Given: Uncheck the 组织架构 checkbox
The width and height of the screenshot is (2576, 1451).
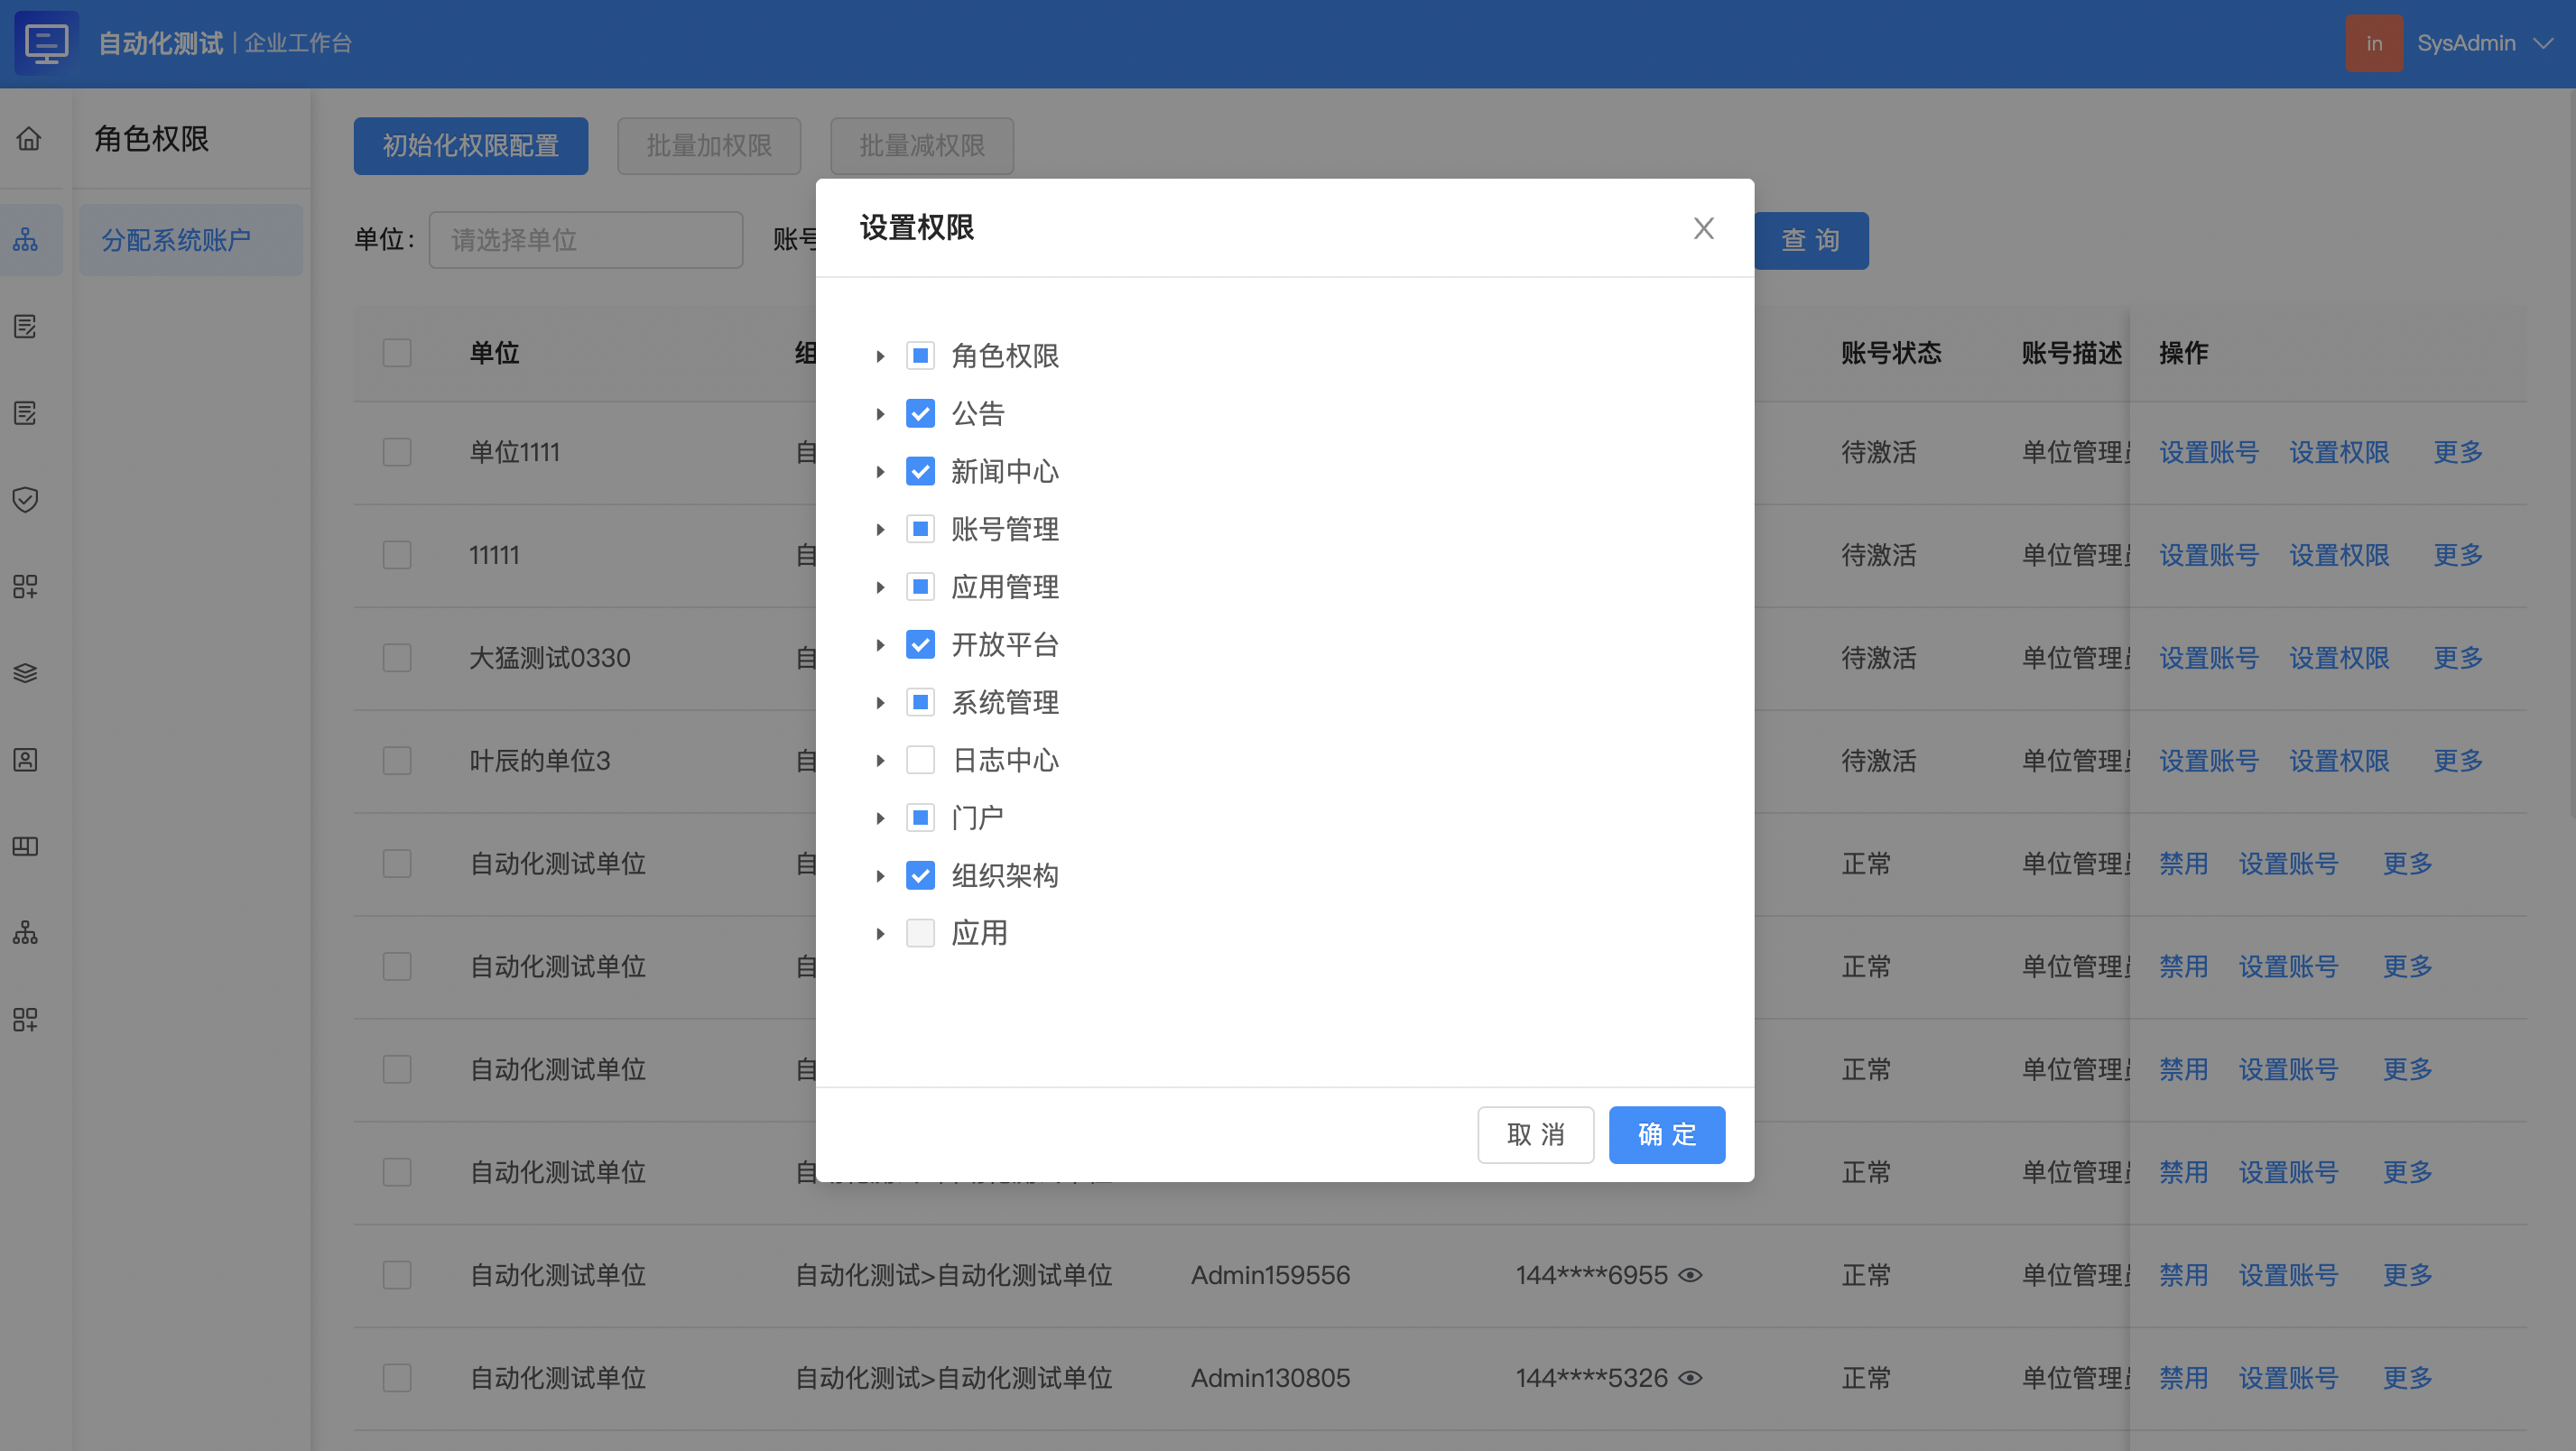Looking at the screenshot, I should (920, 876).
